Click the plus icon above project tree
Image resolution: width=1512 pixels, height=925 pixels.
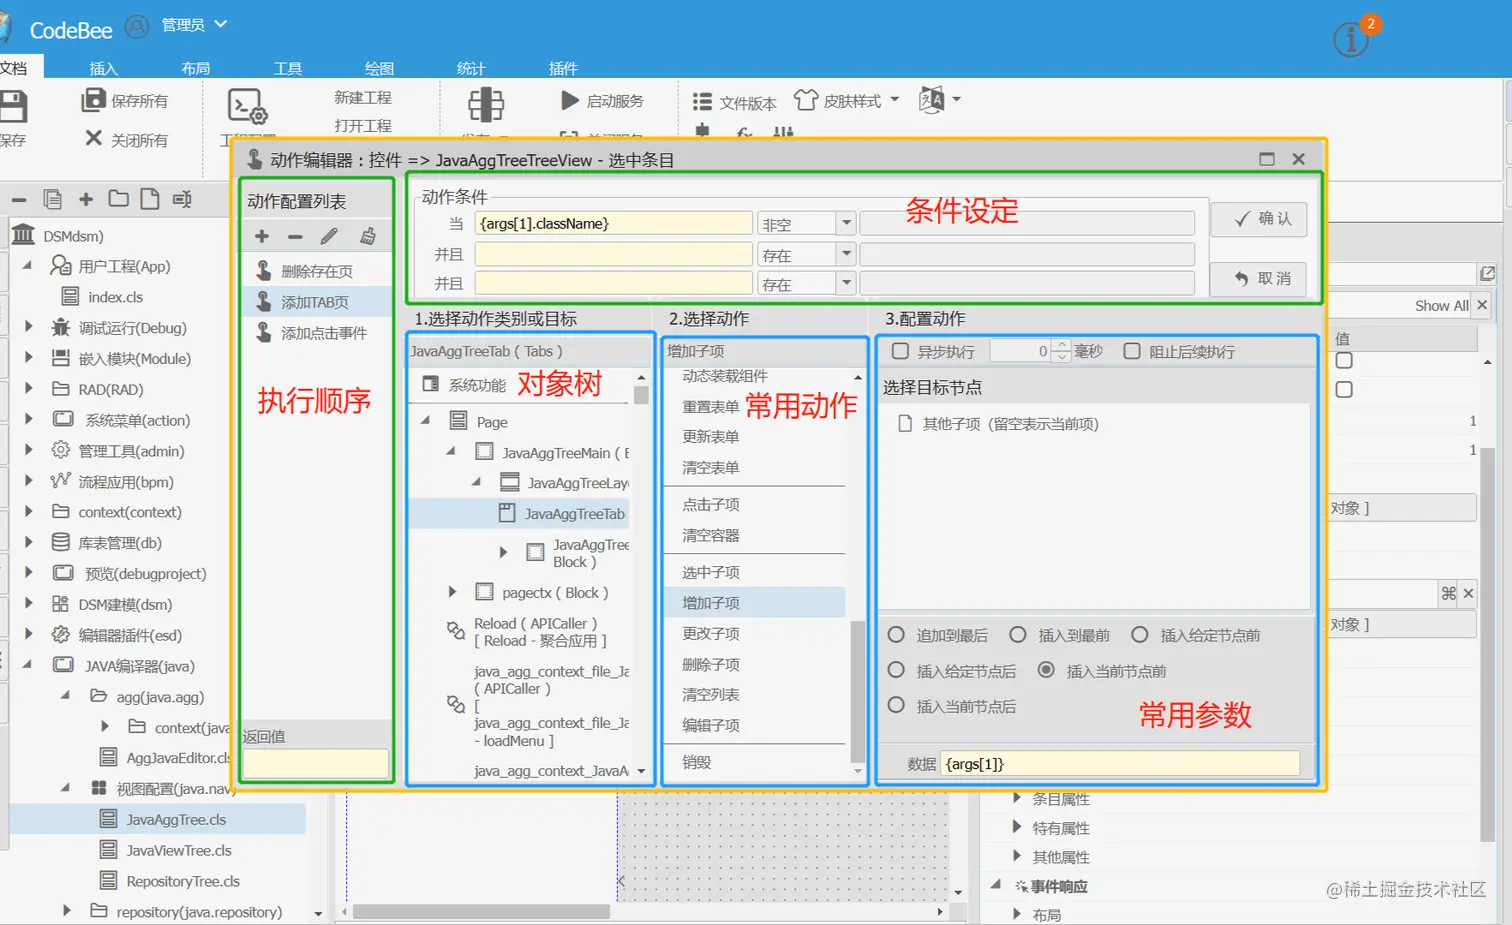pos(86,199)
